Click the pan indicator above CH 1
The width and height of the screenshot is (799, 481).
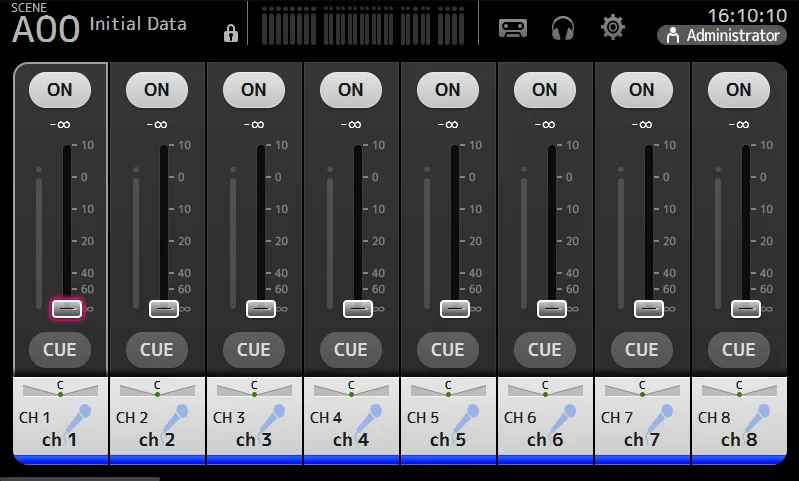pos(60,389)
